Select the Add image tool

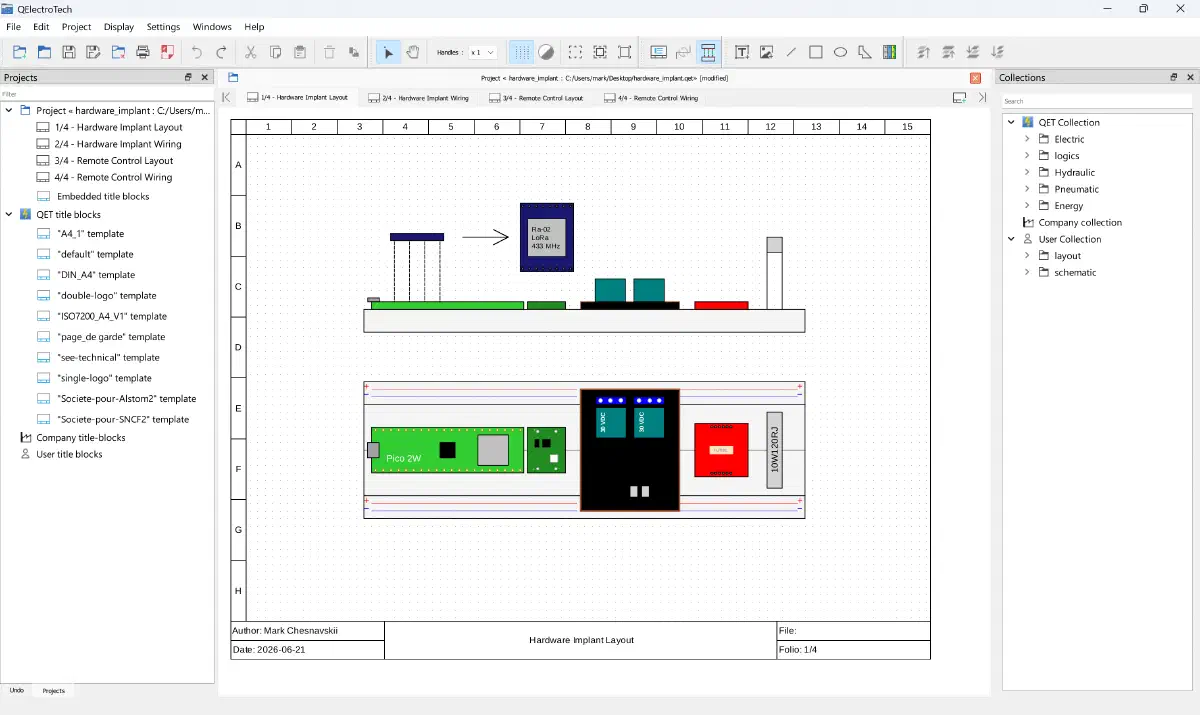767,52
